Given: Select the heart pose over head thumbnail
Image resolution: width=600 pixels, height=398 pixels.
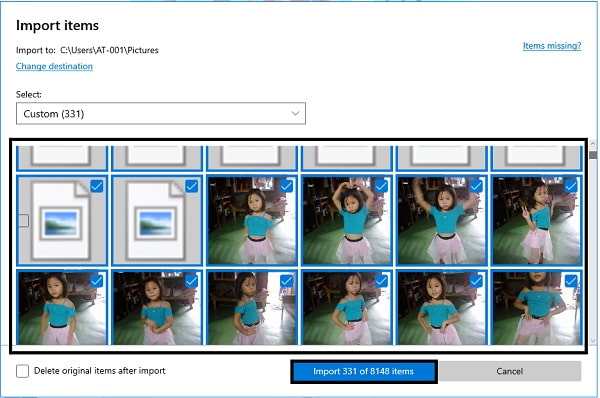Looking at the screenshot, I should click(347, 220).
